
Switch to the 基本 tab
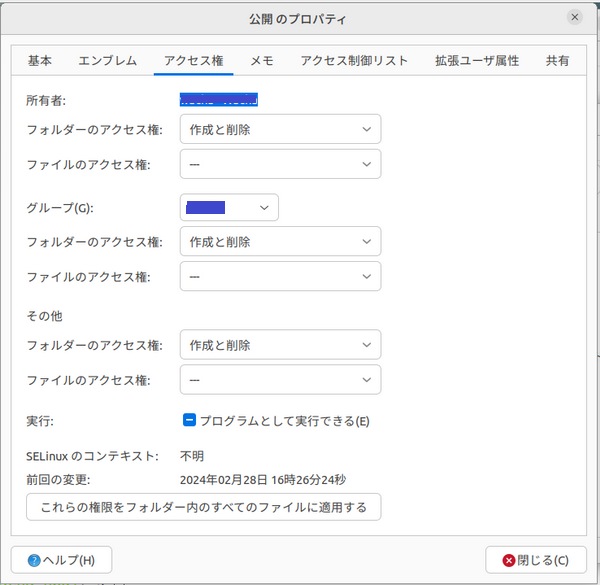(40, 60)
